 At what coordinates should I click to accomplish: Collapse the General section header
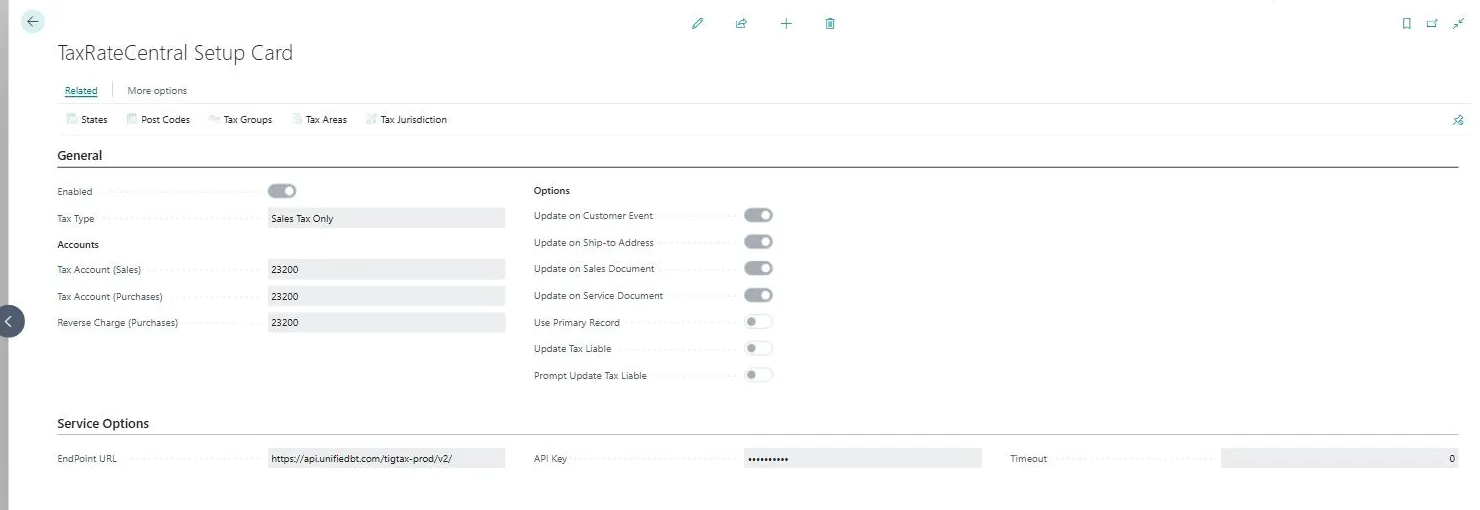pyautogui.click(x=80, y=155)
